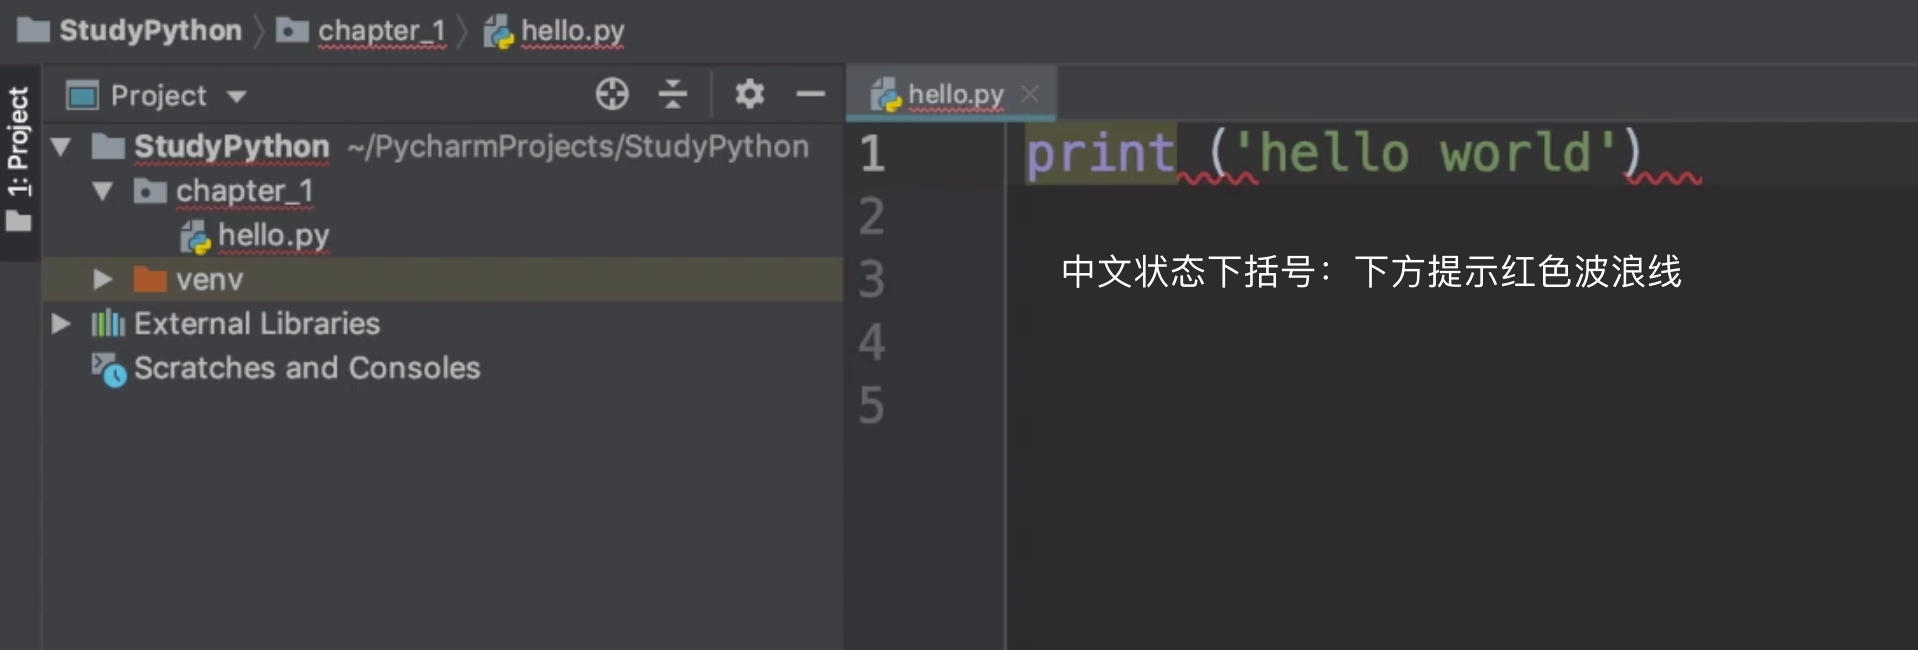
Task: Open Project panel settings gear
Action: (x=749, y=95)
